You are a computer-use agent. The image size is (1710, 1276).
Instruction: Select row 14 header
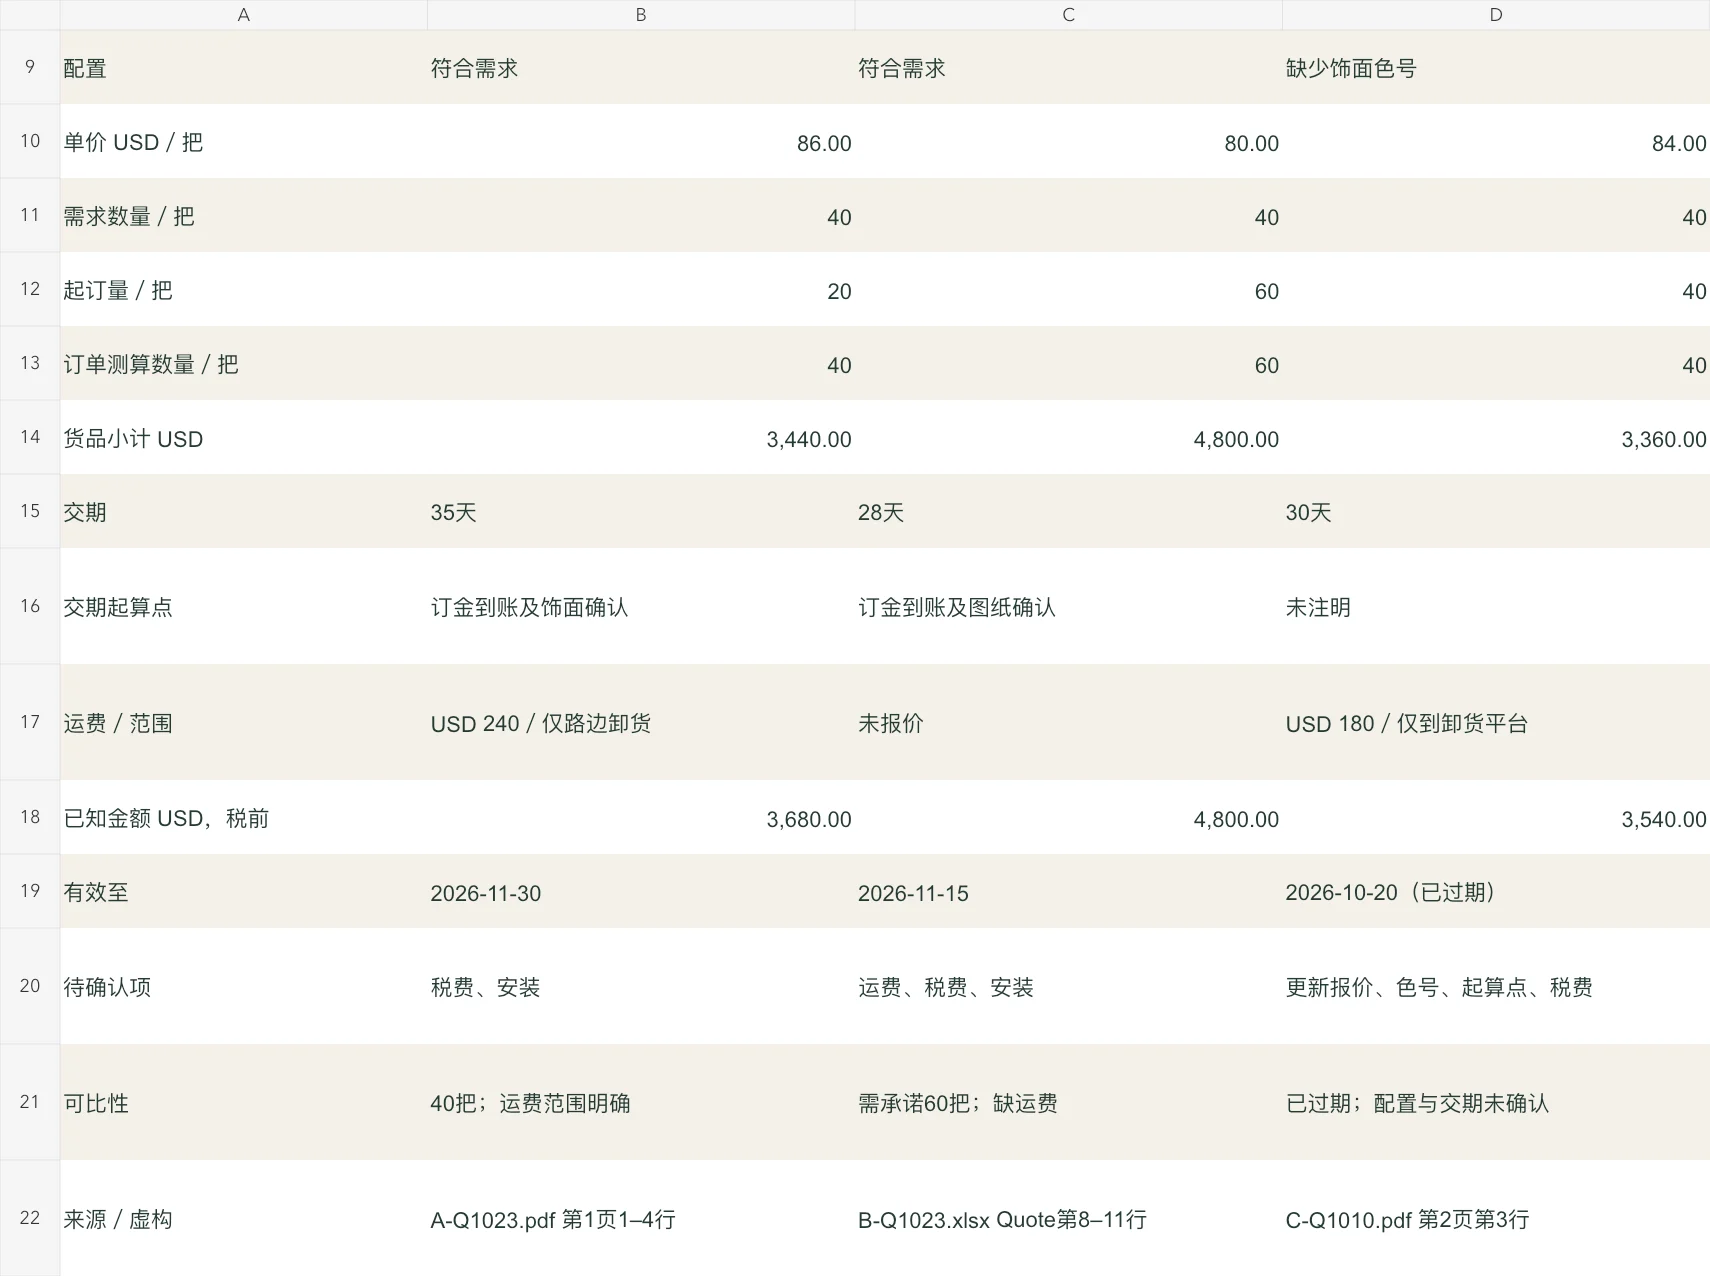(30, 437)
